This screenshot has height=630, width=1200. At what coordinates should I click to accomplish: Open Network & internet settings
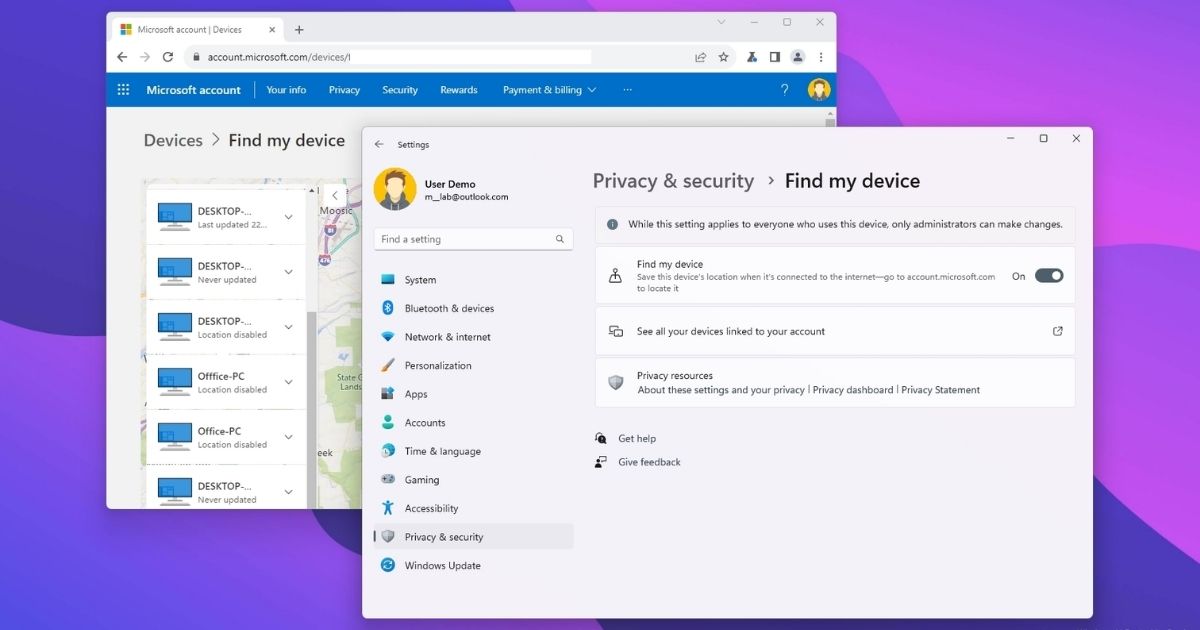(447, 337)
